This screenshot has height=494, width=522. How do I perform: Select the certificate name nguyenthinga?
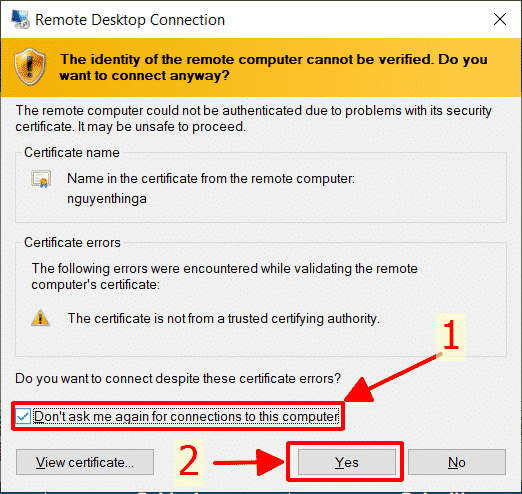click(107, 199)
